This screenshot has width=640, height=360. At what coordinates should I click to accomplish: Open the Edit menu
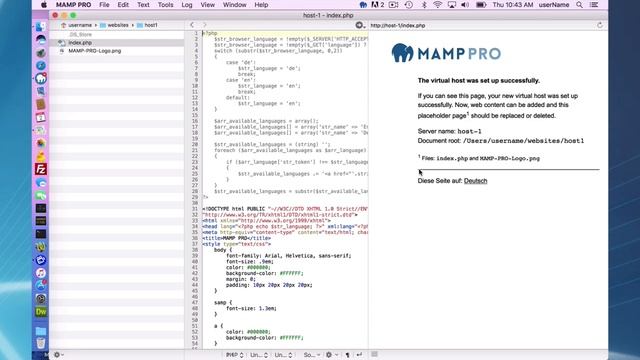coord(123,5)
